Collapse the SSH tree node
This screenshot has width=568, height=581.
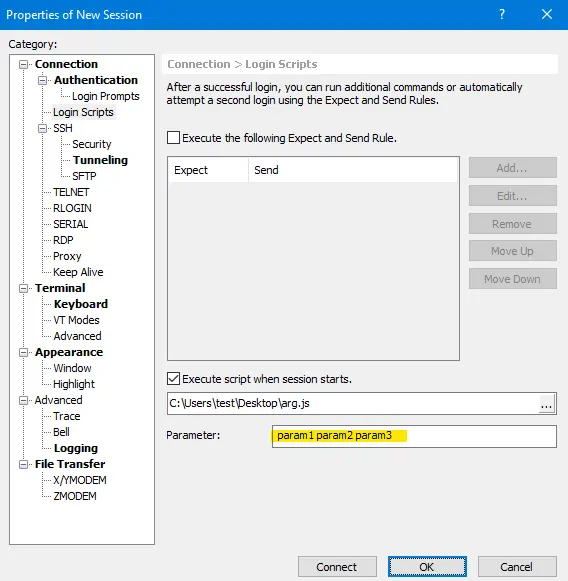43,129
